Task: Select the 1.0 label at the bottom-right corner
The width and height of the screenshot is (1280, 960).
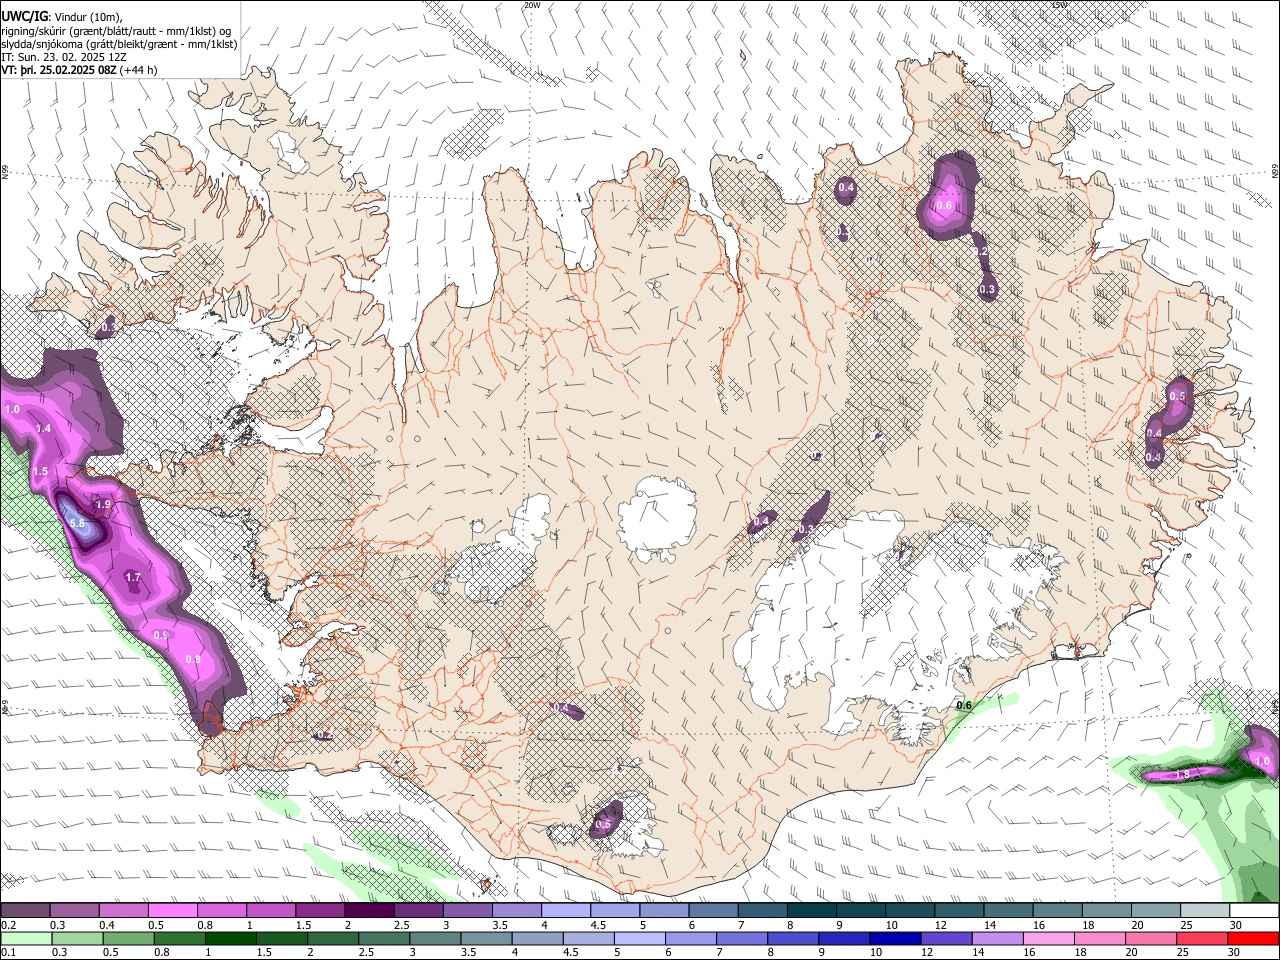Action: [1262, 761]
